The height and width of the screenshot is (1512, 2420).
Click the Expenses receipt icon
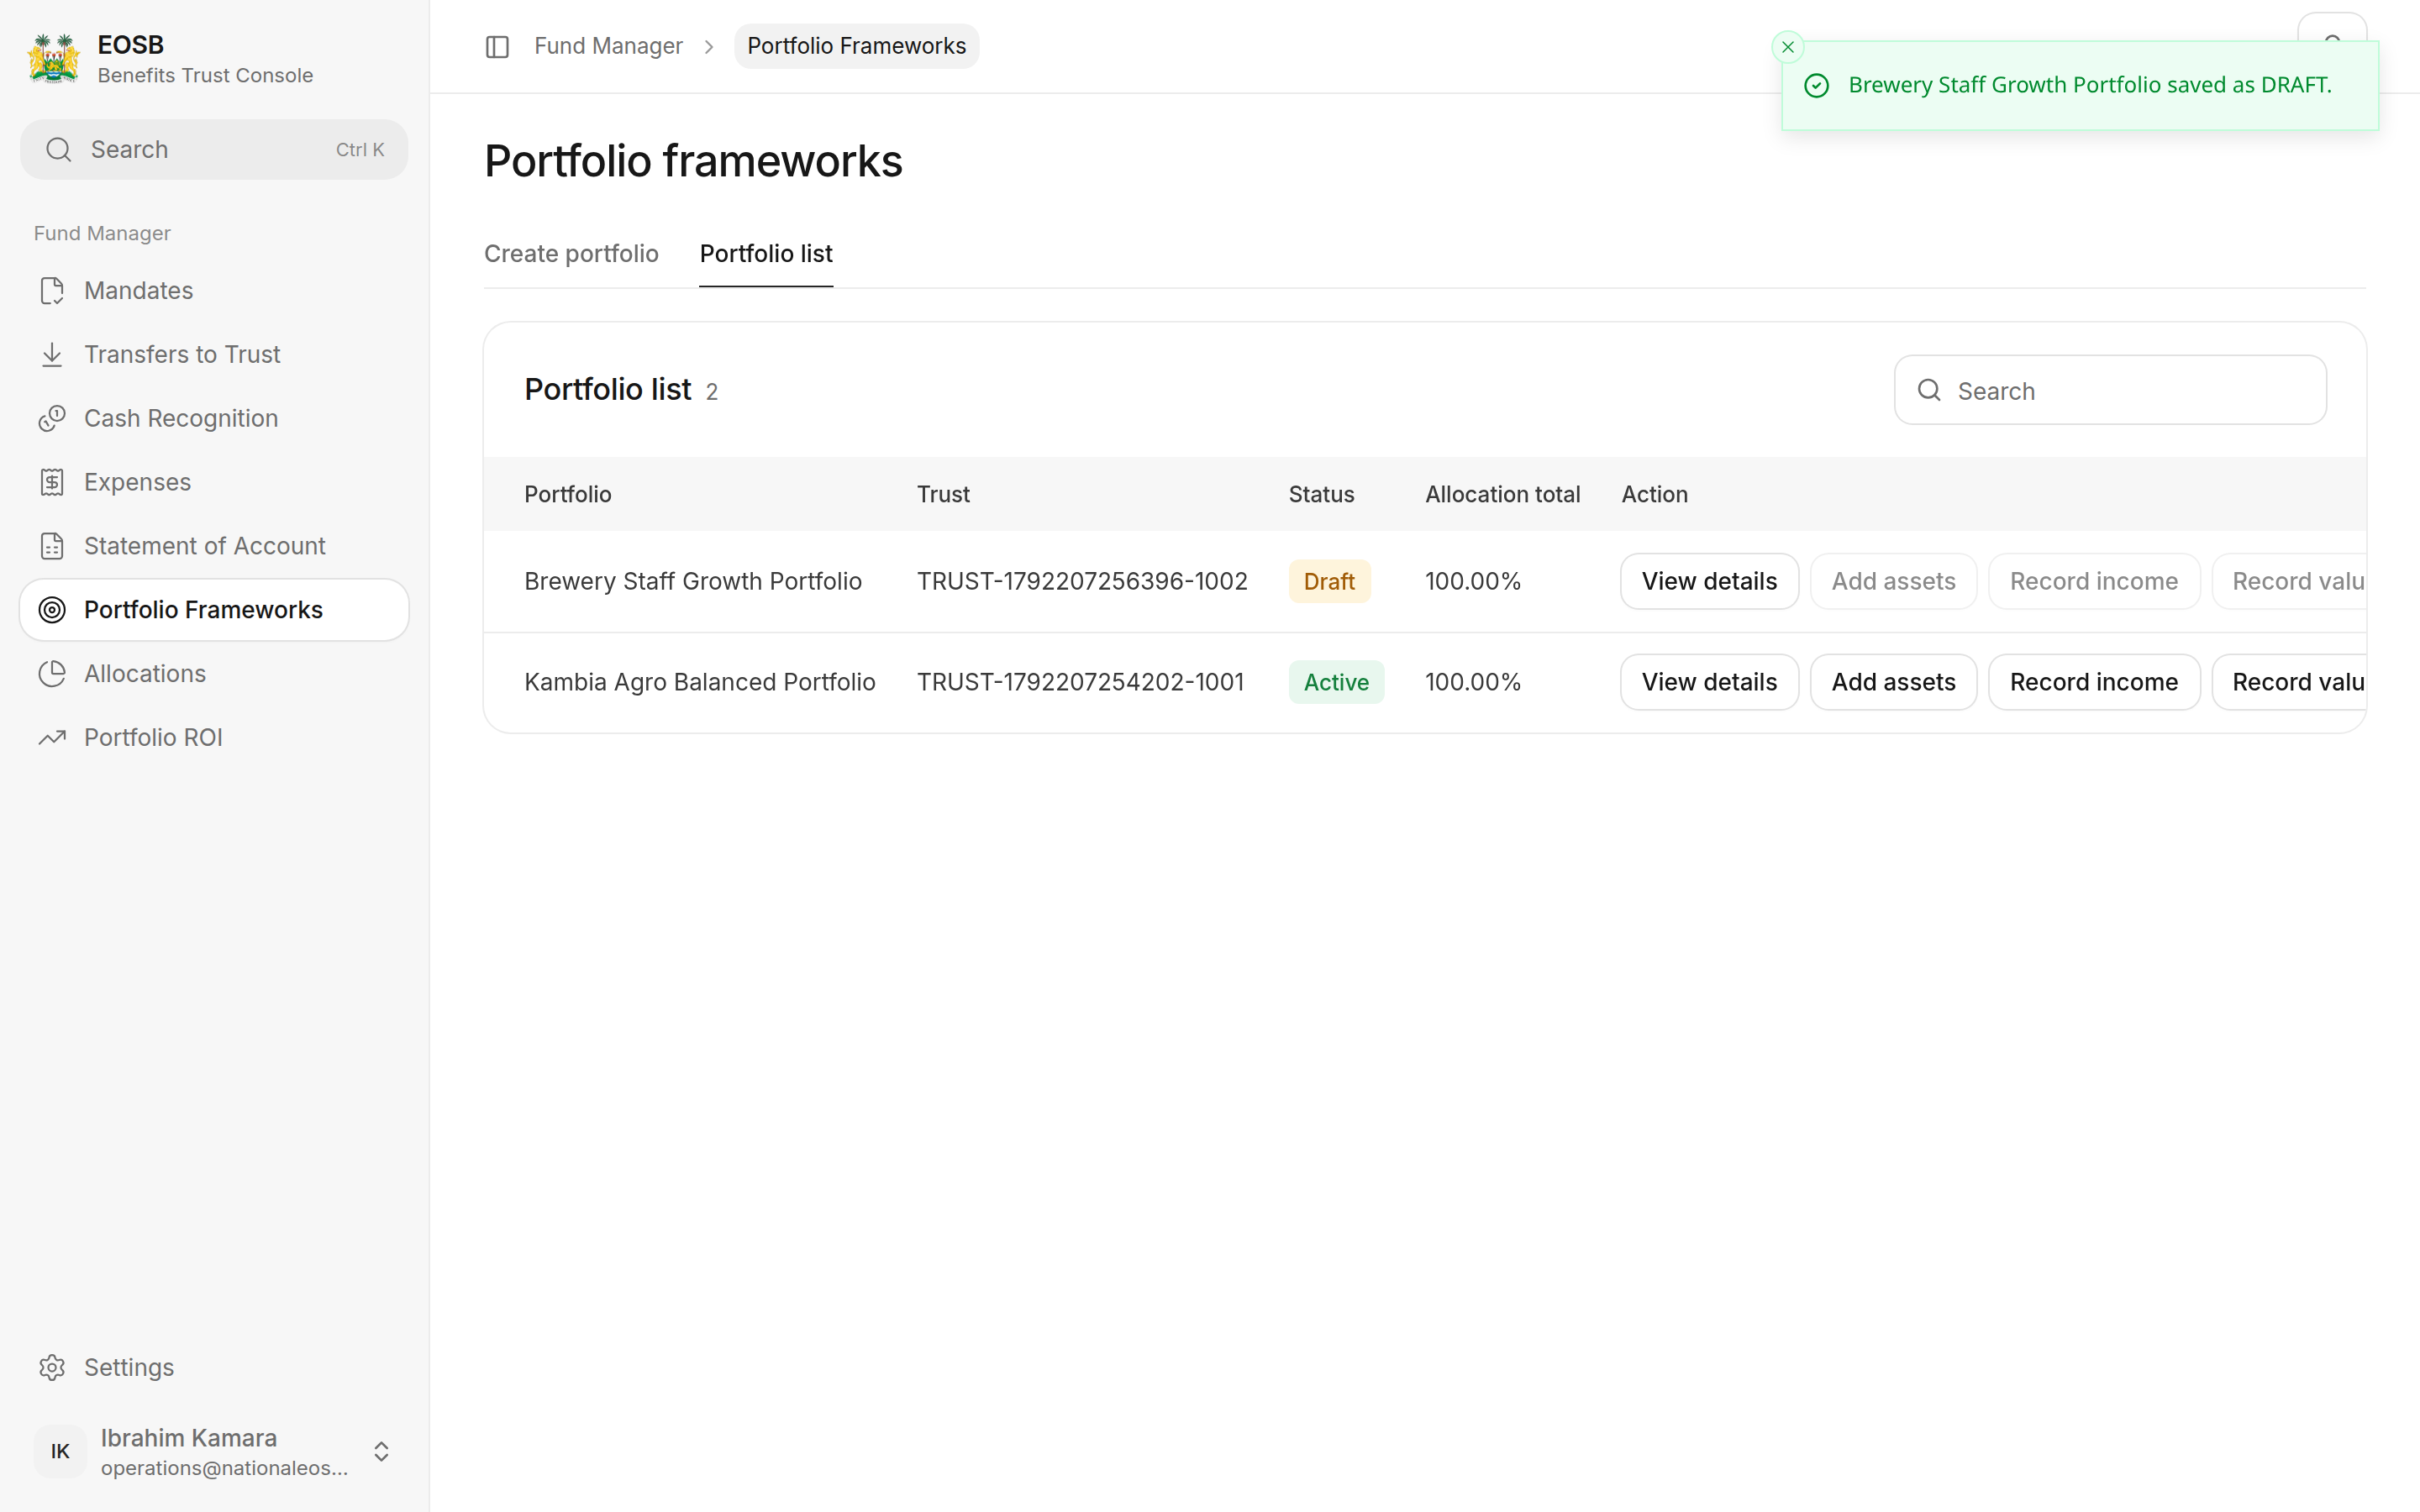coord(52,482)
